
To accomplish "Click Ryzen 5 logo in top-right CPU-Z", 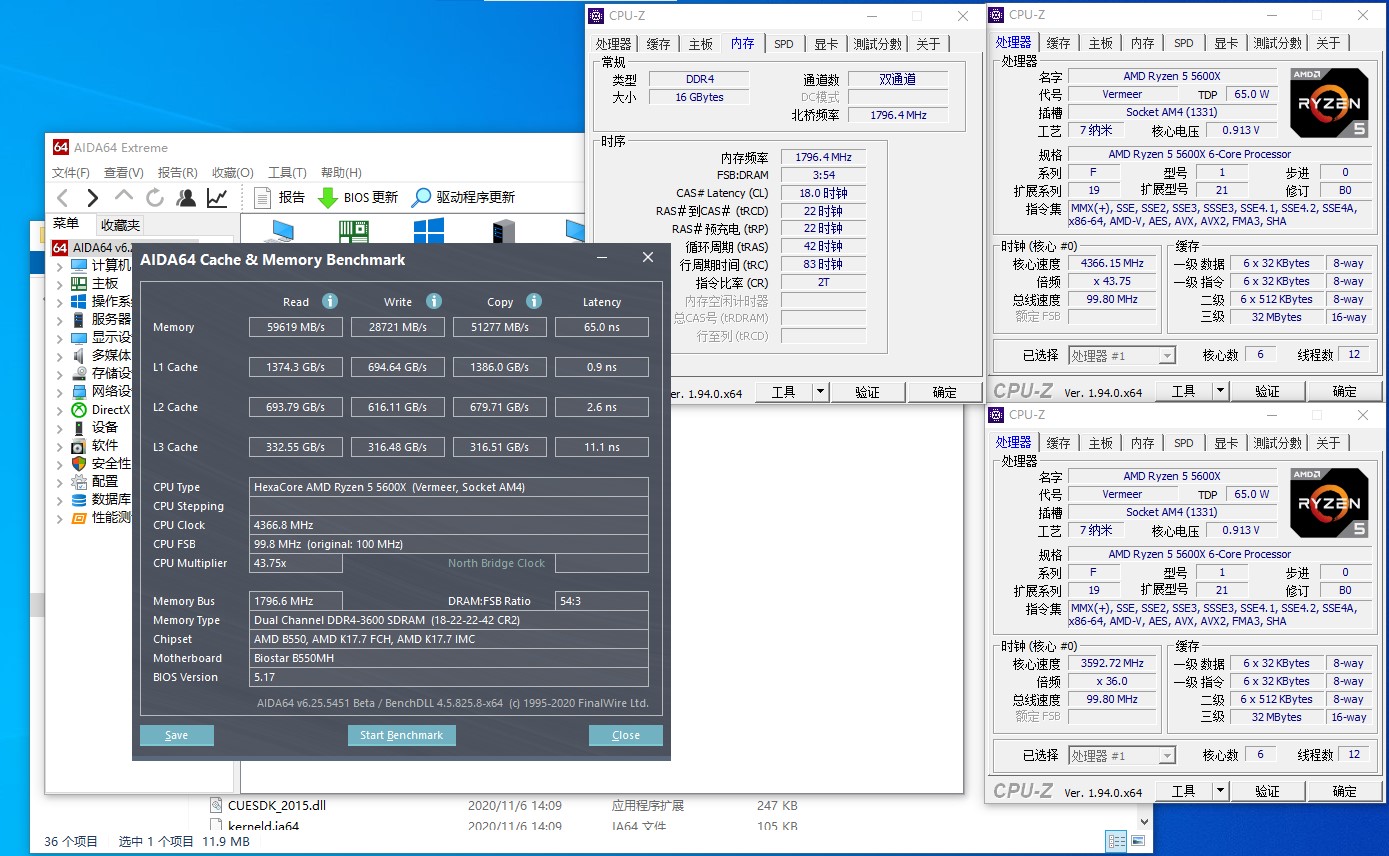I will point(1328,103).
